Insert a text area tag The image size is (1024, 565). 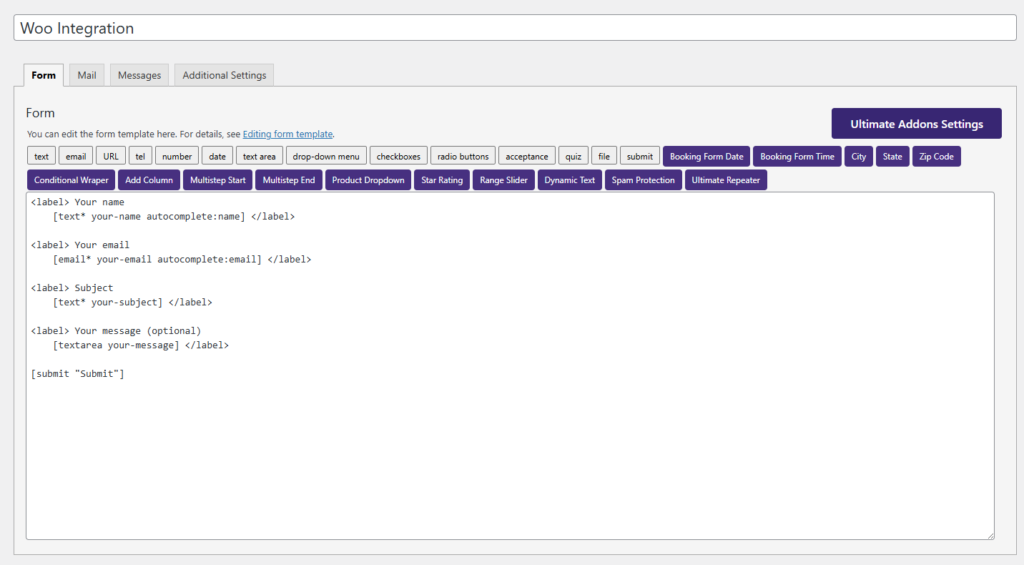pos(259,156)
